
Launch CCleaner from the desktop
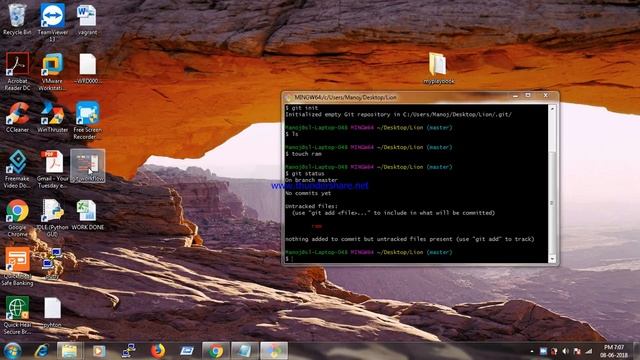coord(17,117)
